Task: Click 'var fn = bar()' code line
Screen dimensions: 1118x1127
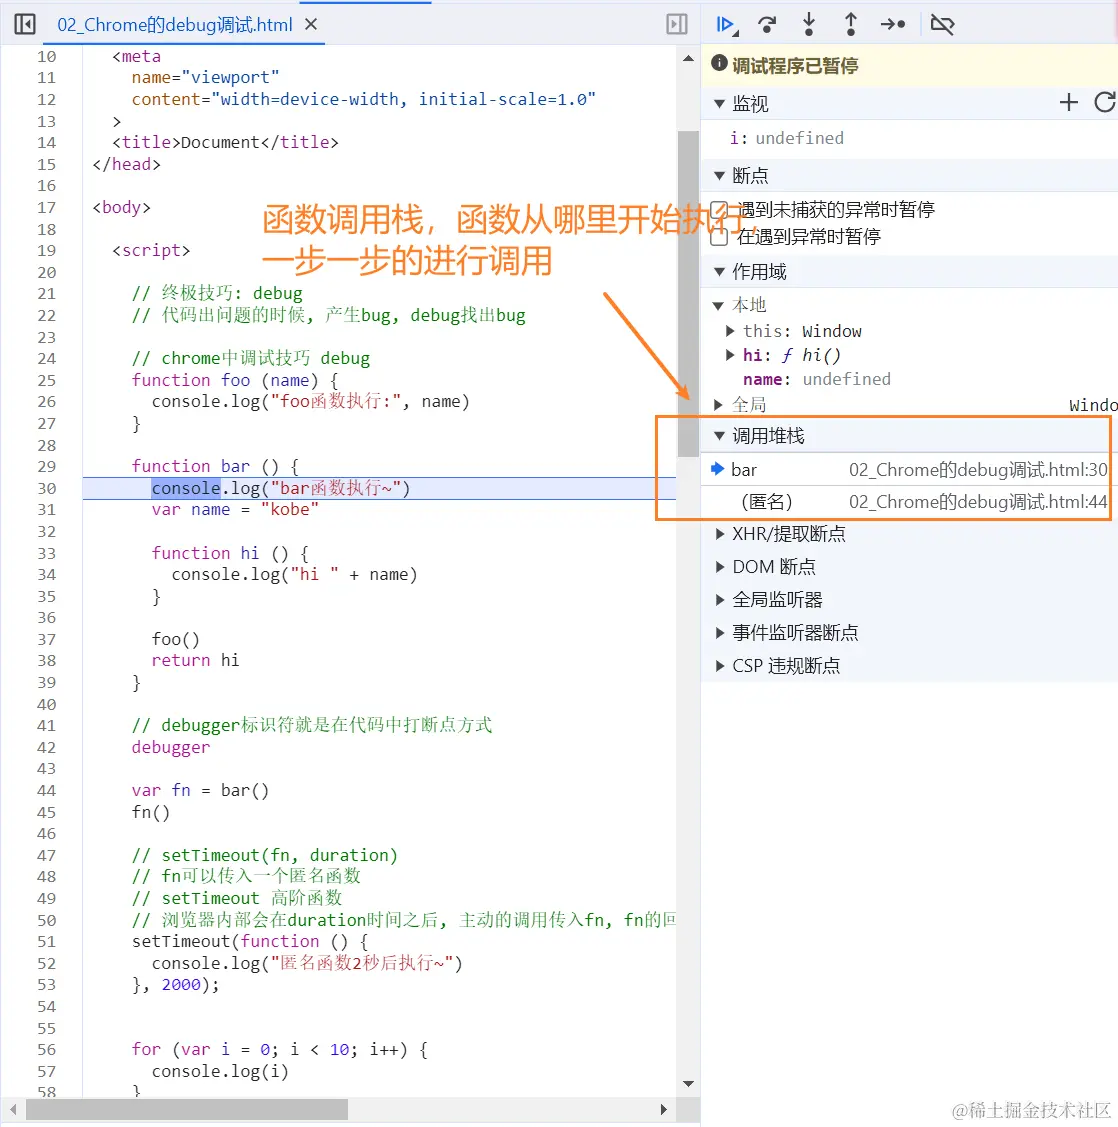Action: tap(201, 791)
